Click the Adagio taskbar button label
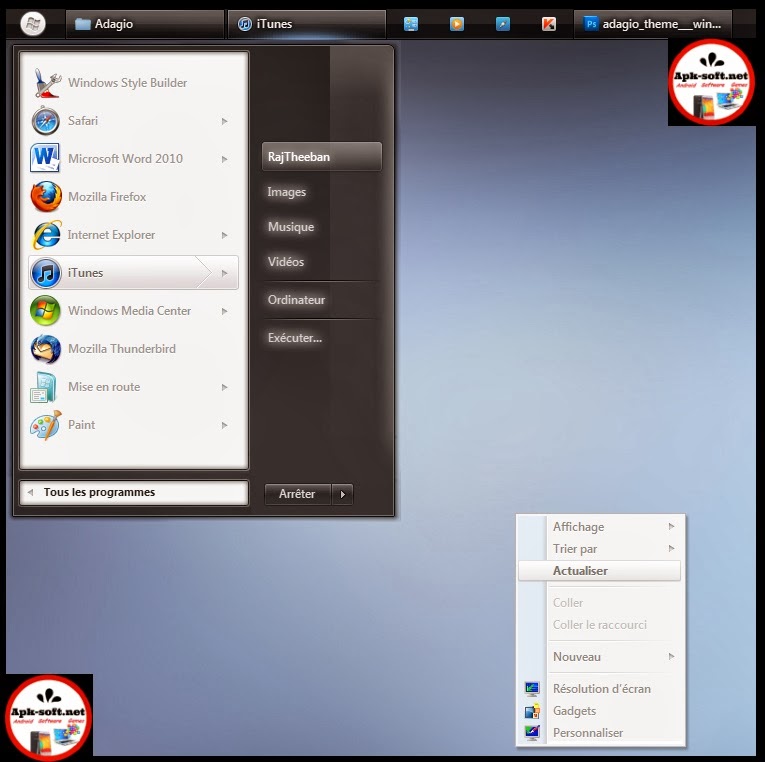765x762 pixels. pyautogui.click(x=113, y=23)
